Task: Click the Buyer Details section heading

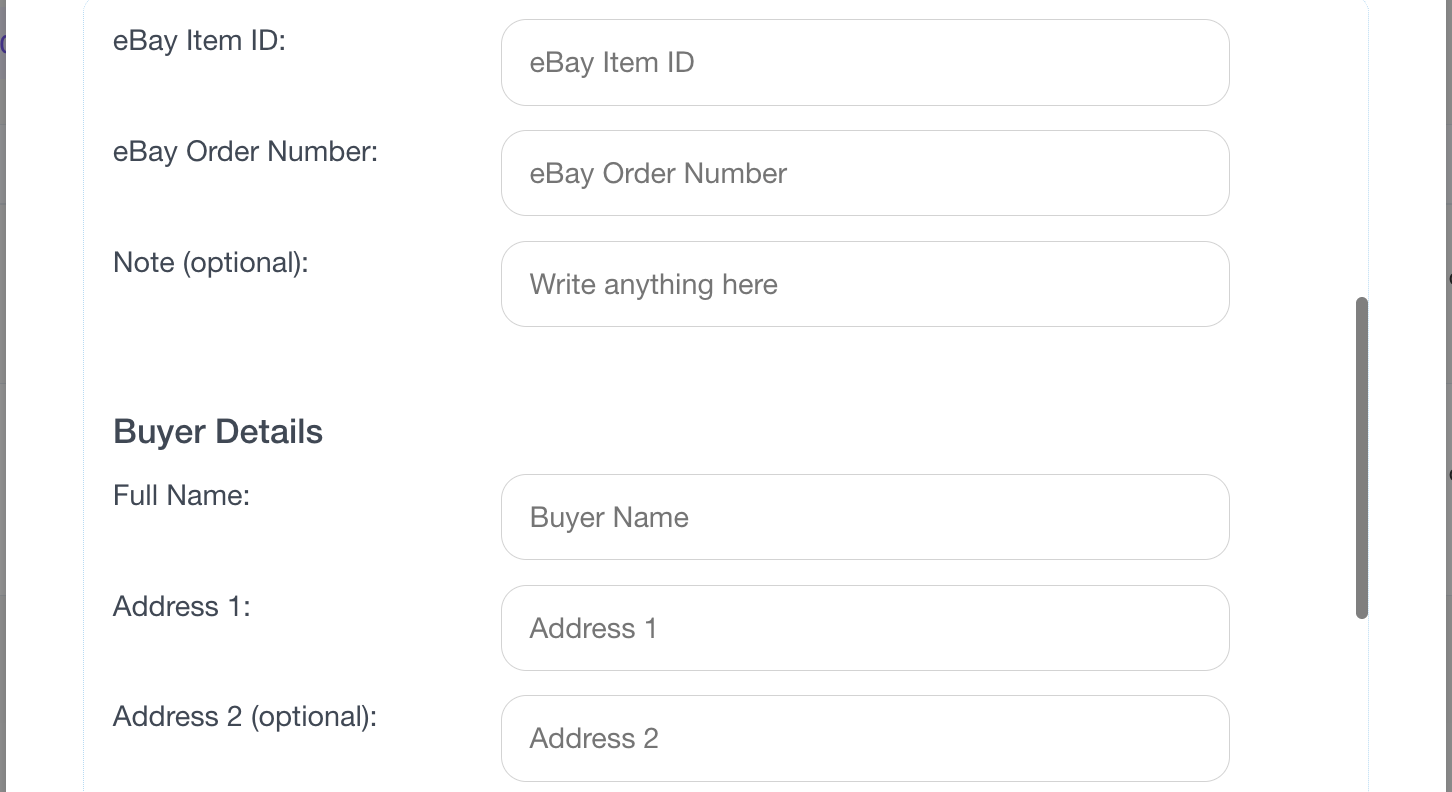Action: [x=218, y=431]
